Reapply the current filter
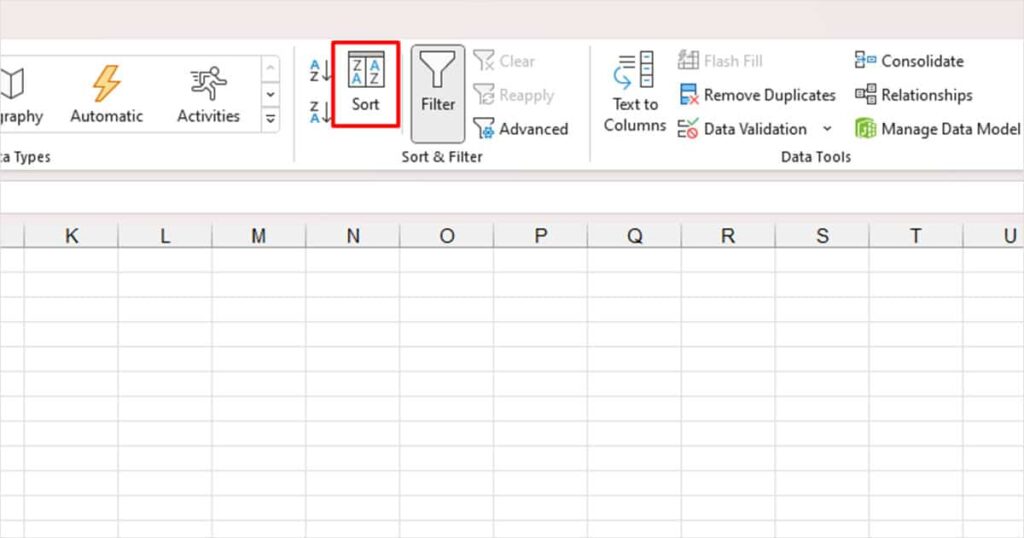1024x538 pixels. (513, 95)
